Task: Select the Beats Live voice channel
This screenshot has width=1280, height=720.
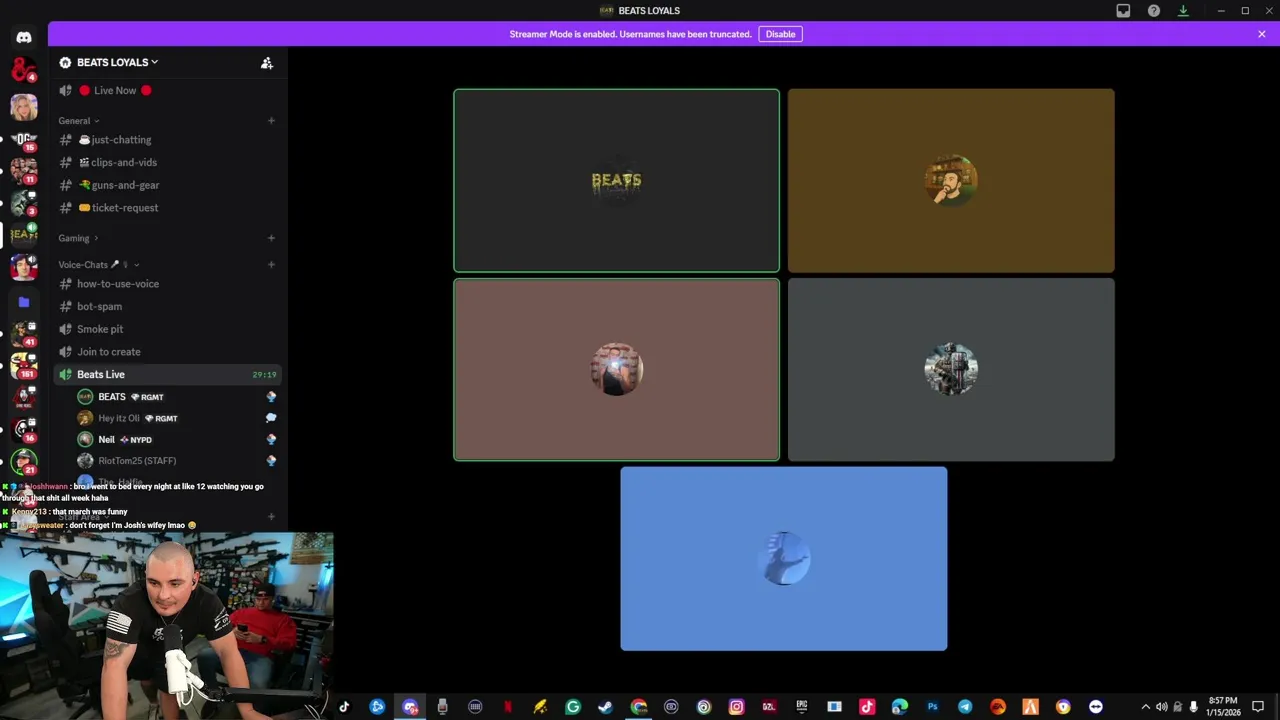Action: (167, 374)
